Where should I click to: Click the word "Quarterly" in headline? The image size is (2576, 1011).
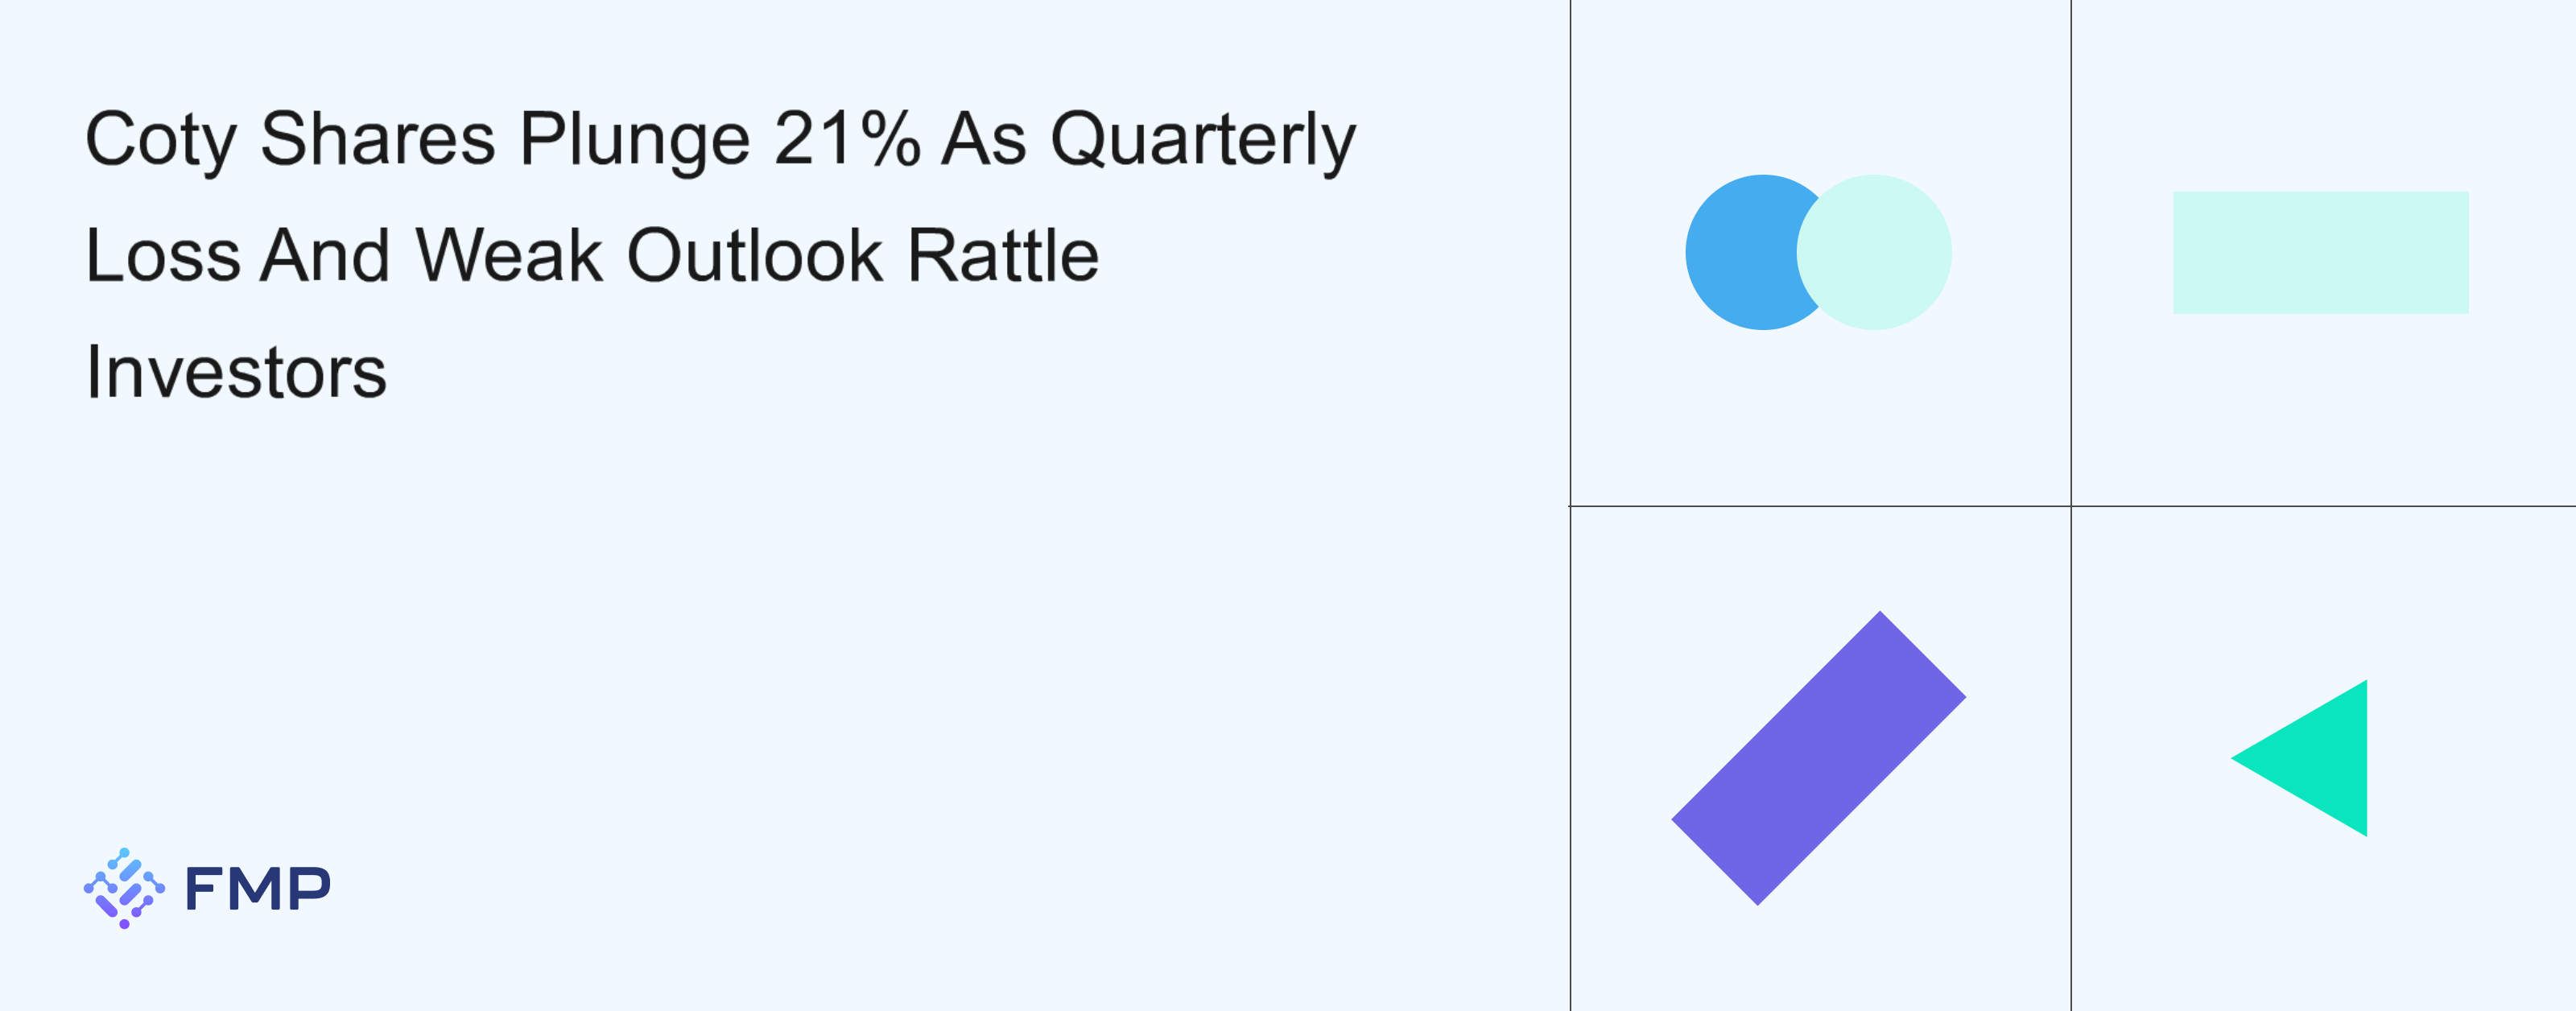click(x=1203, y=141)
